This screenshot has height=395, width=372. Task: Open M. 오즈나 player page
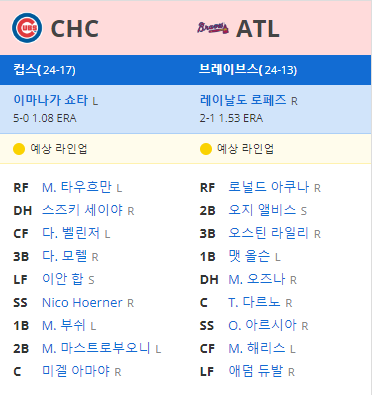[x=257, y=279]
